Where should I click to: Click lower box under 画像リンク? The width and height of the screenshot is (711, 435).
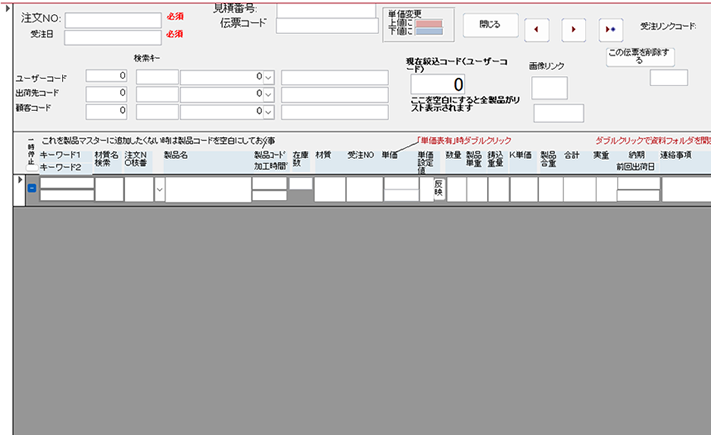pyautogui.click(x=558, y=113)
